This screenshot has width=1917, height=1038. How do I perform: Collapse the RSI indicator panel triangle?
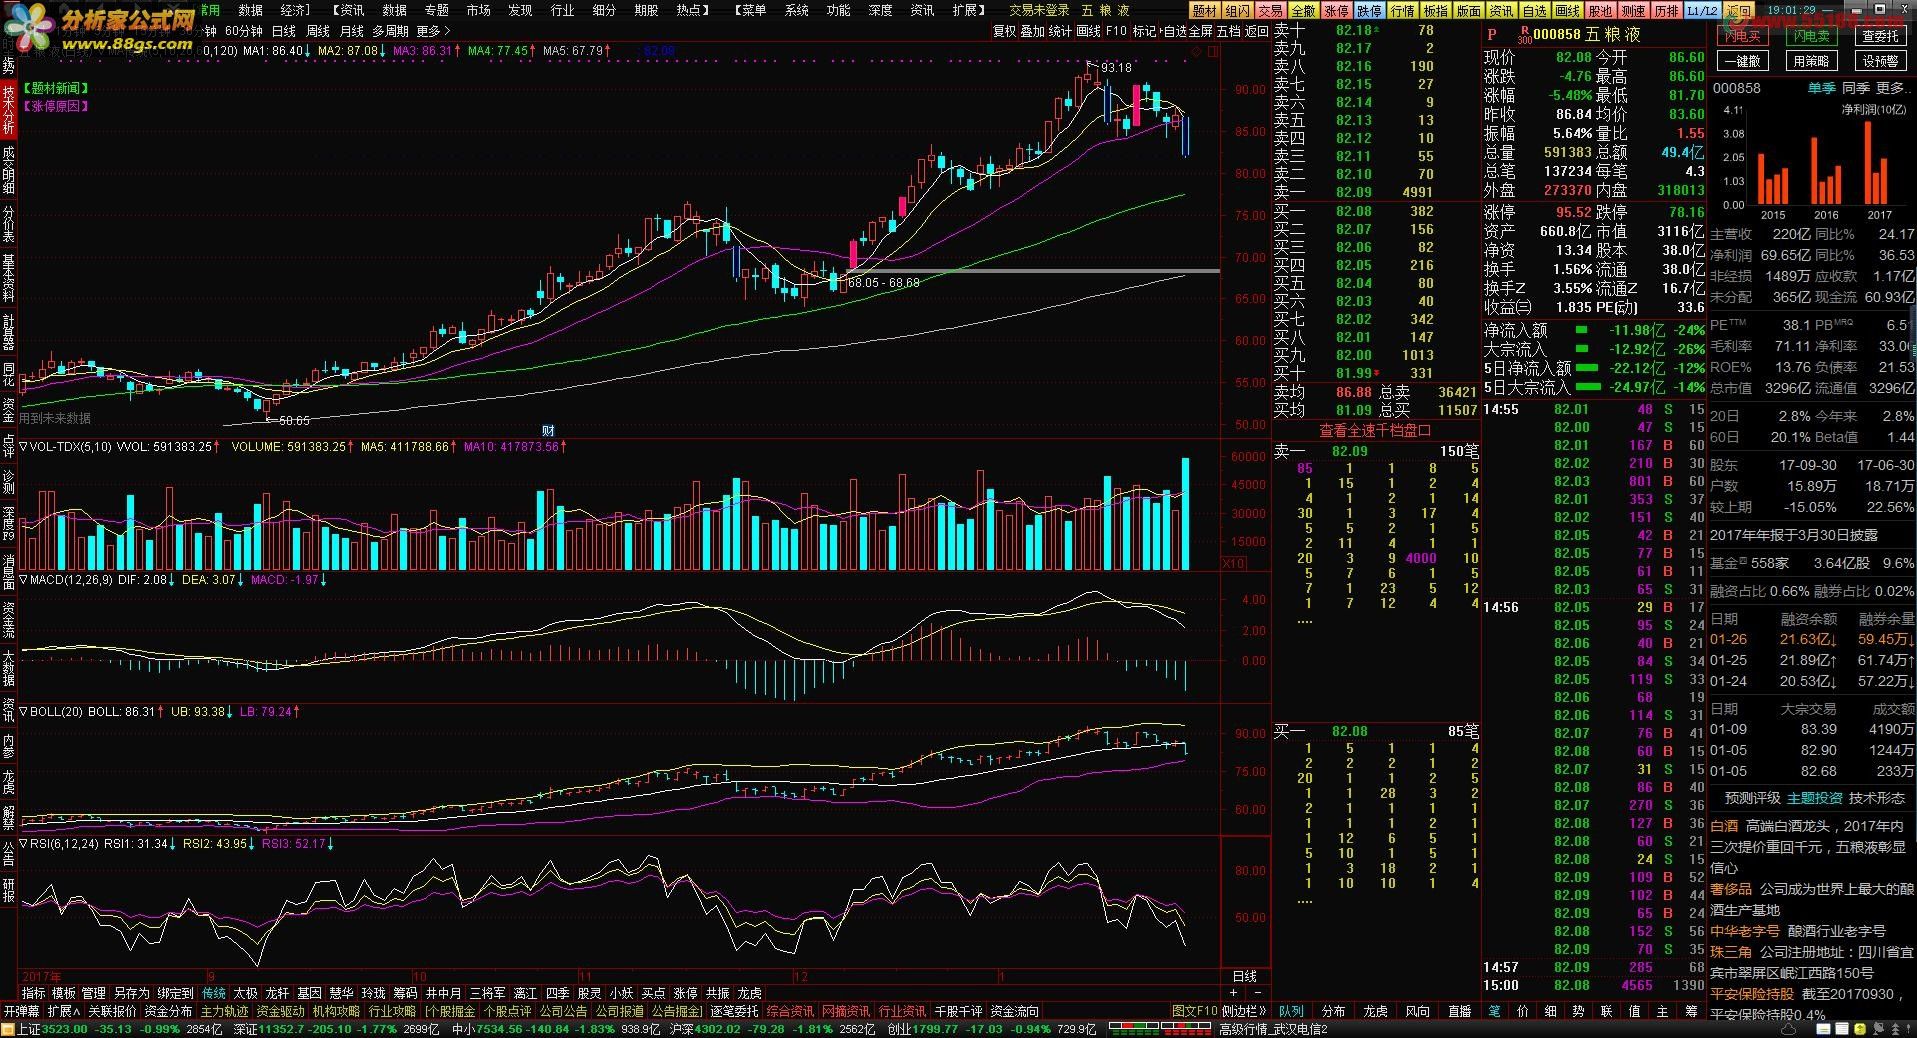pyautogui.click(x=24, y=844)
